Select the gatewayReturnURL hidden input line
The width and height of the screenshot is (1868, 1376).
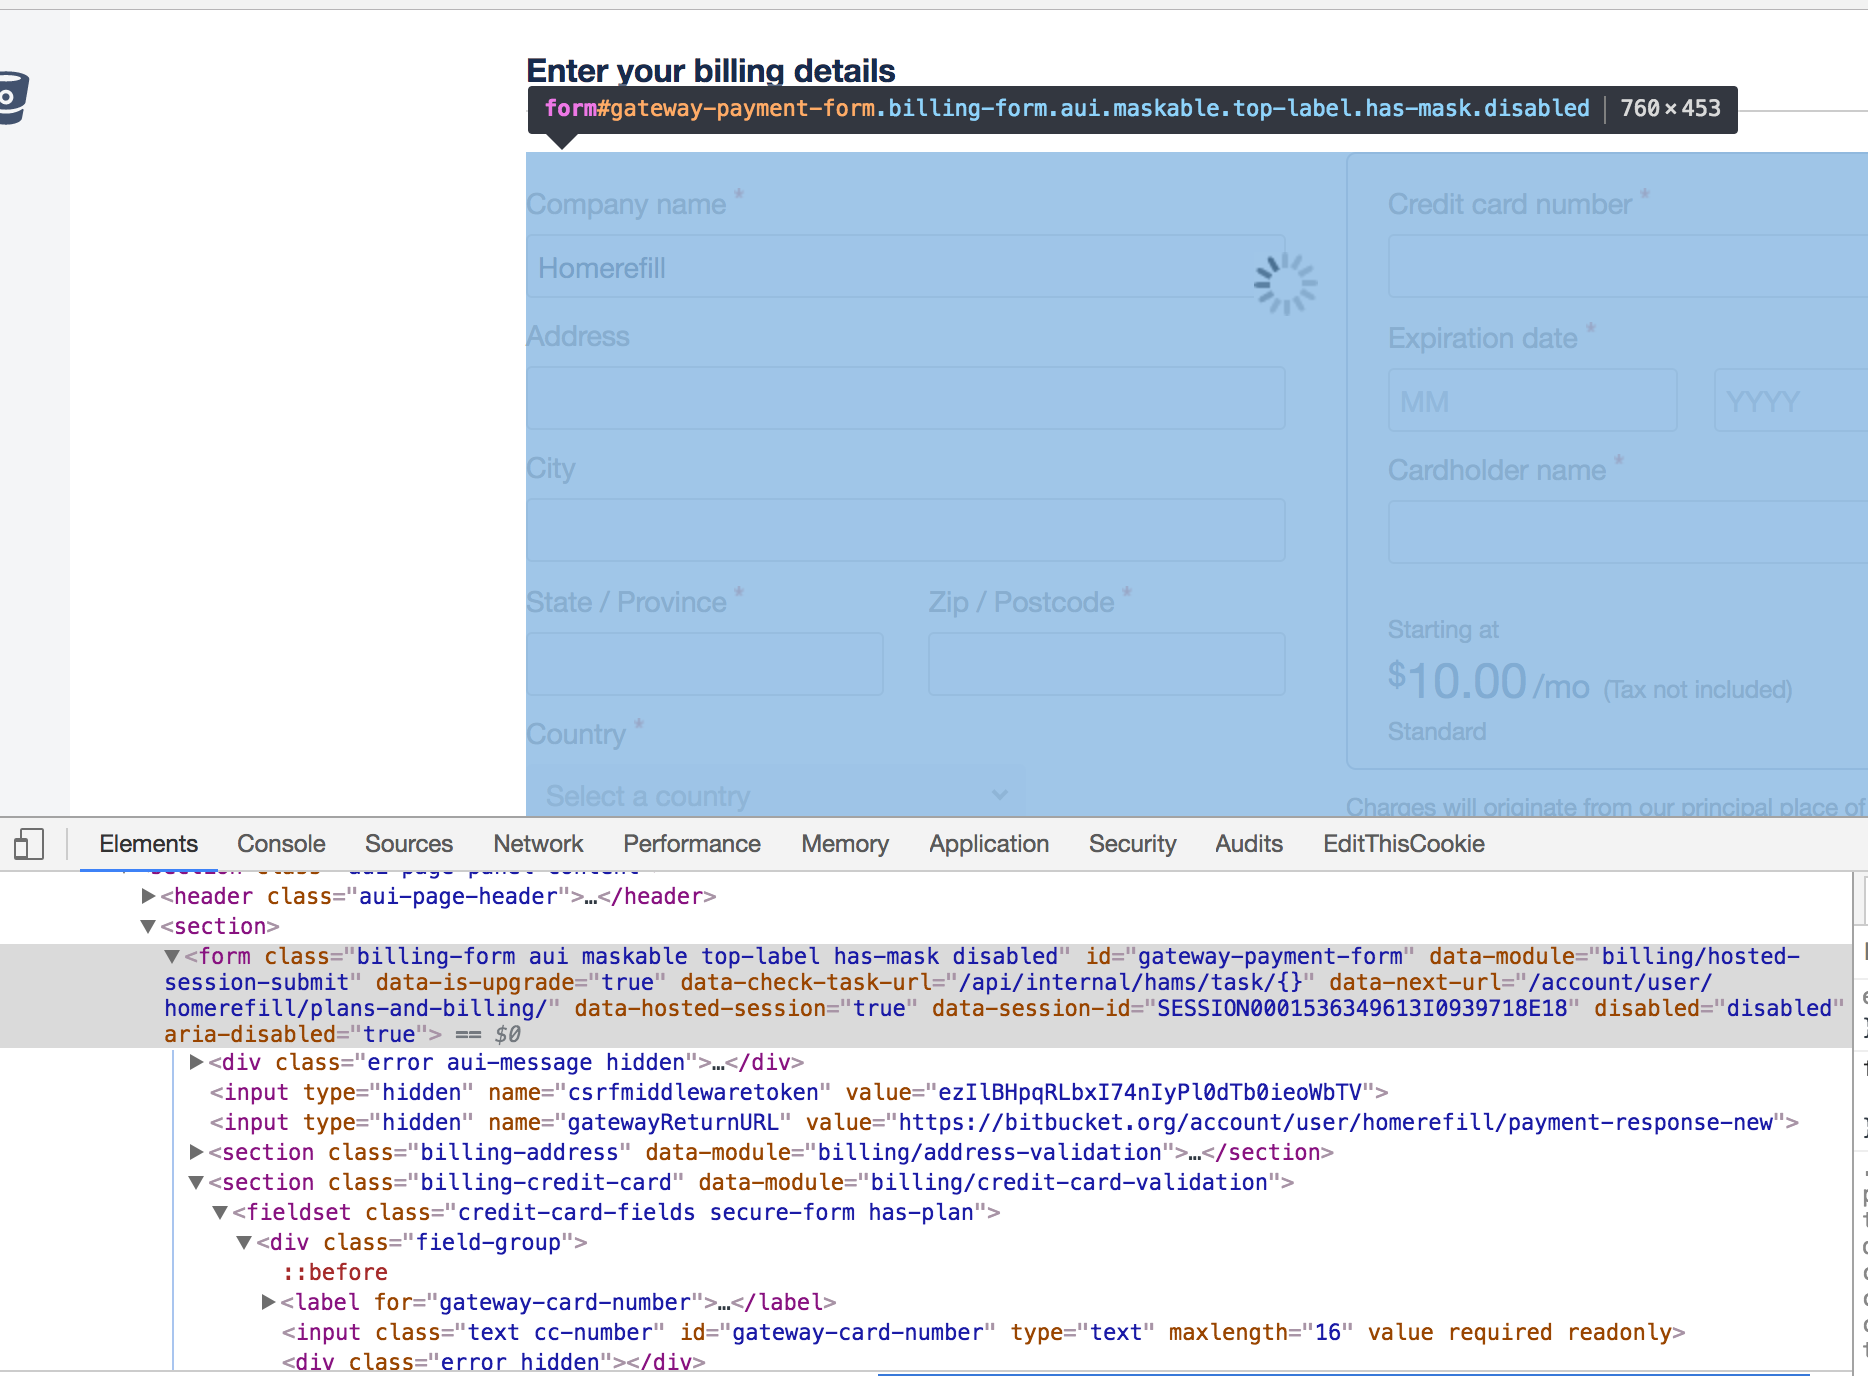click(x=1004, y=1122)
